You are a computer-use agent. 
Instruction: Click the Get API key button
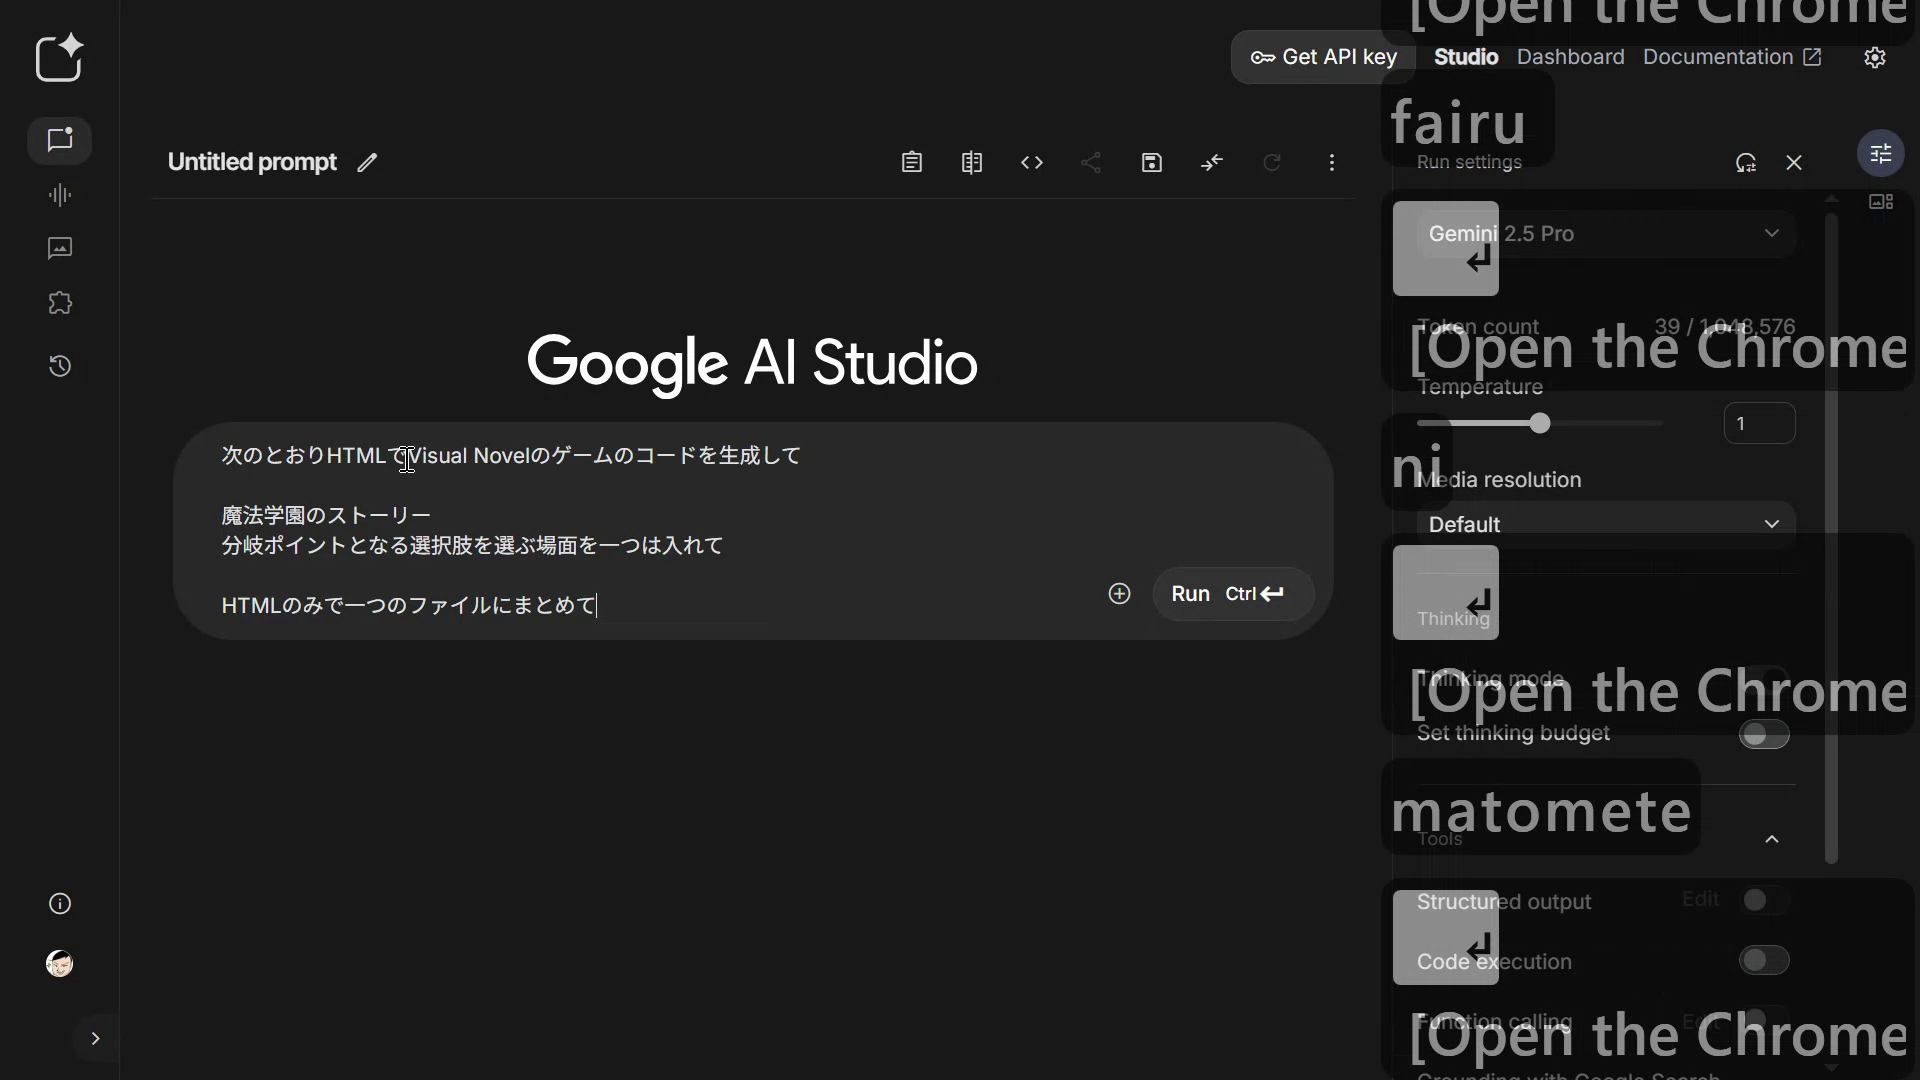pyautogui.click(x=1322, y=57)
